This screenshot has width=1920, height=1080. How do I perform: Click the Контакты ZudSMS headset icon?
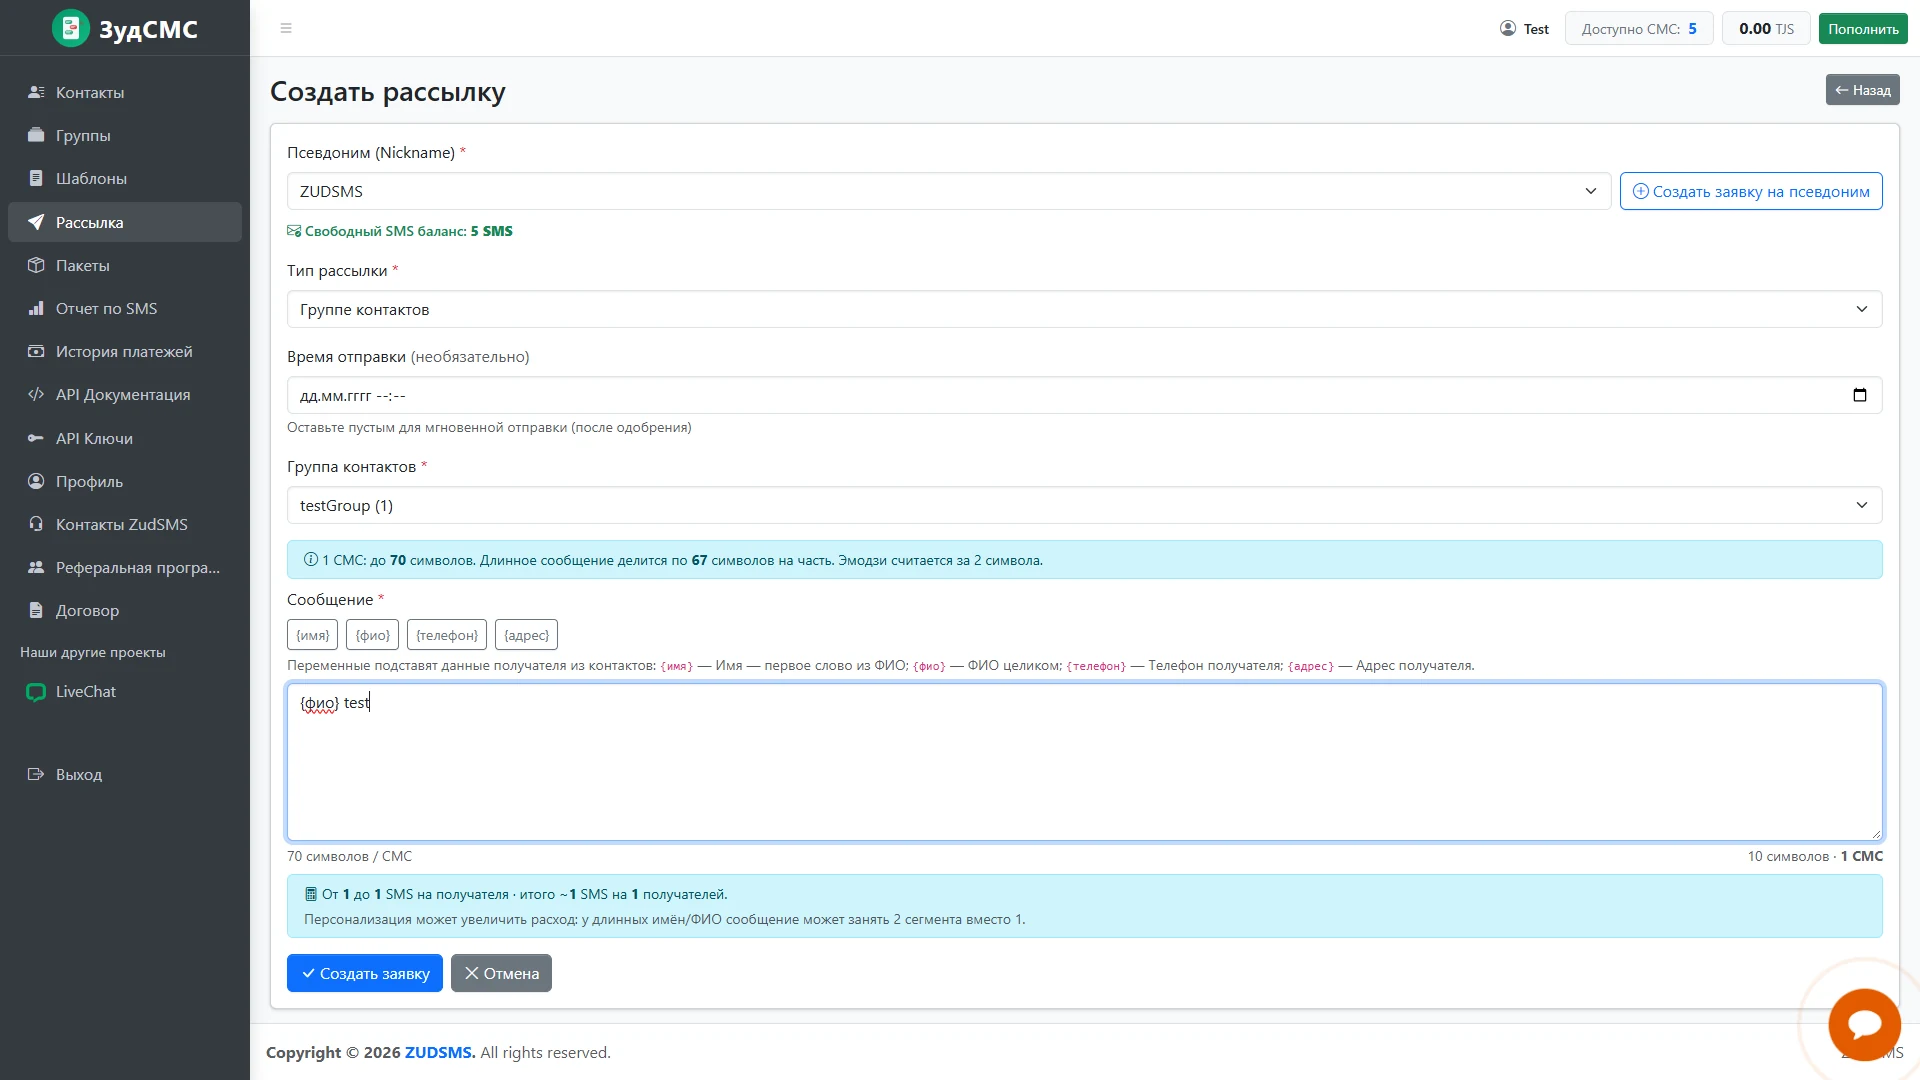click(36, 524)
